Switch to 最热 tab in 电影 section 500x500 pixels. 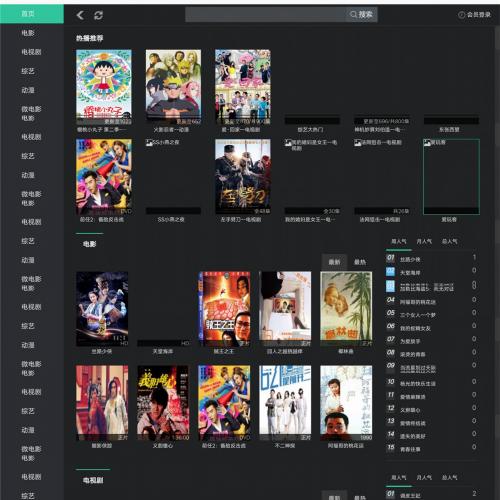point(360,262)
